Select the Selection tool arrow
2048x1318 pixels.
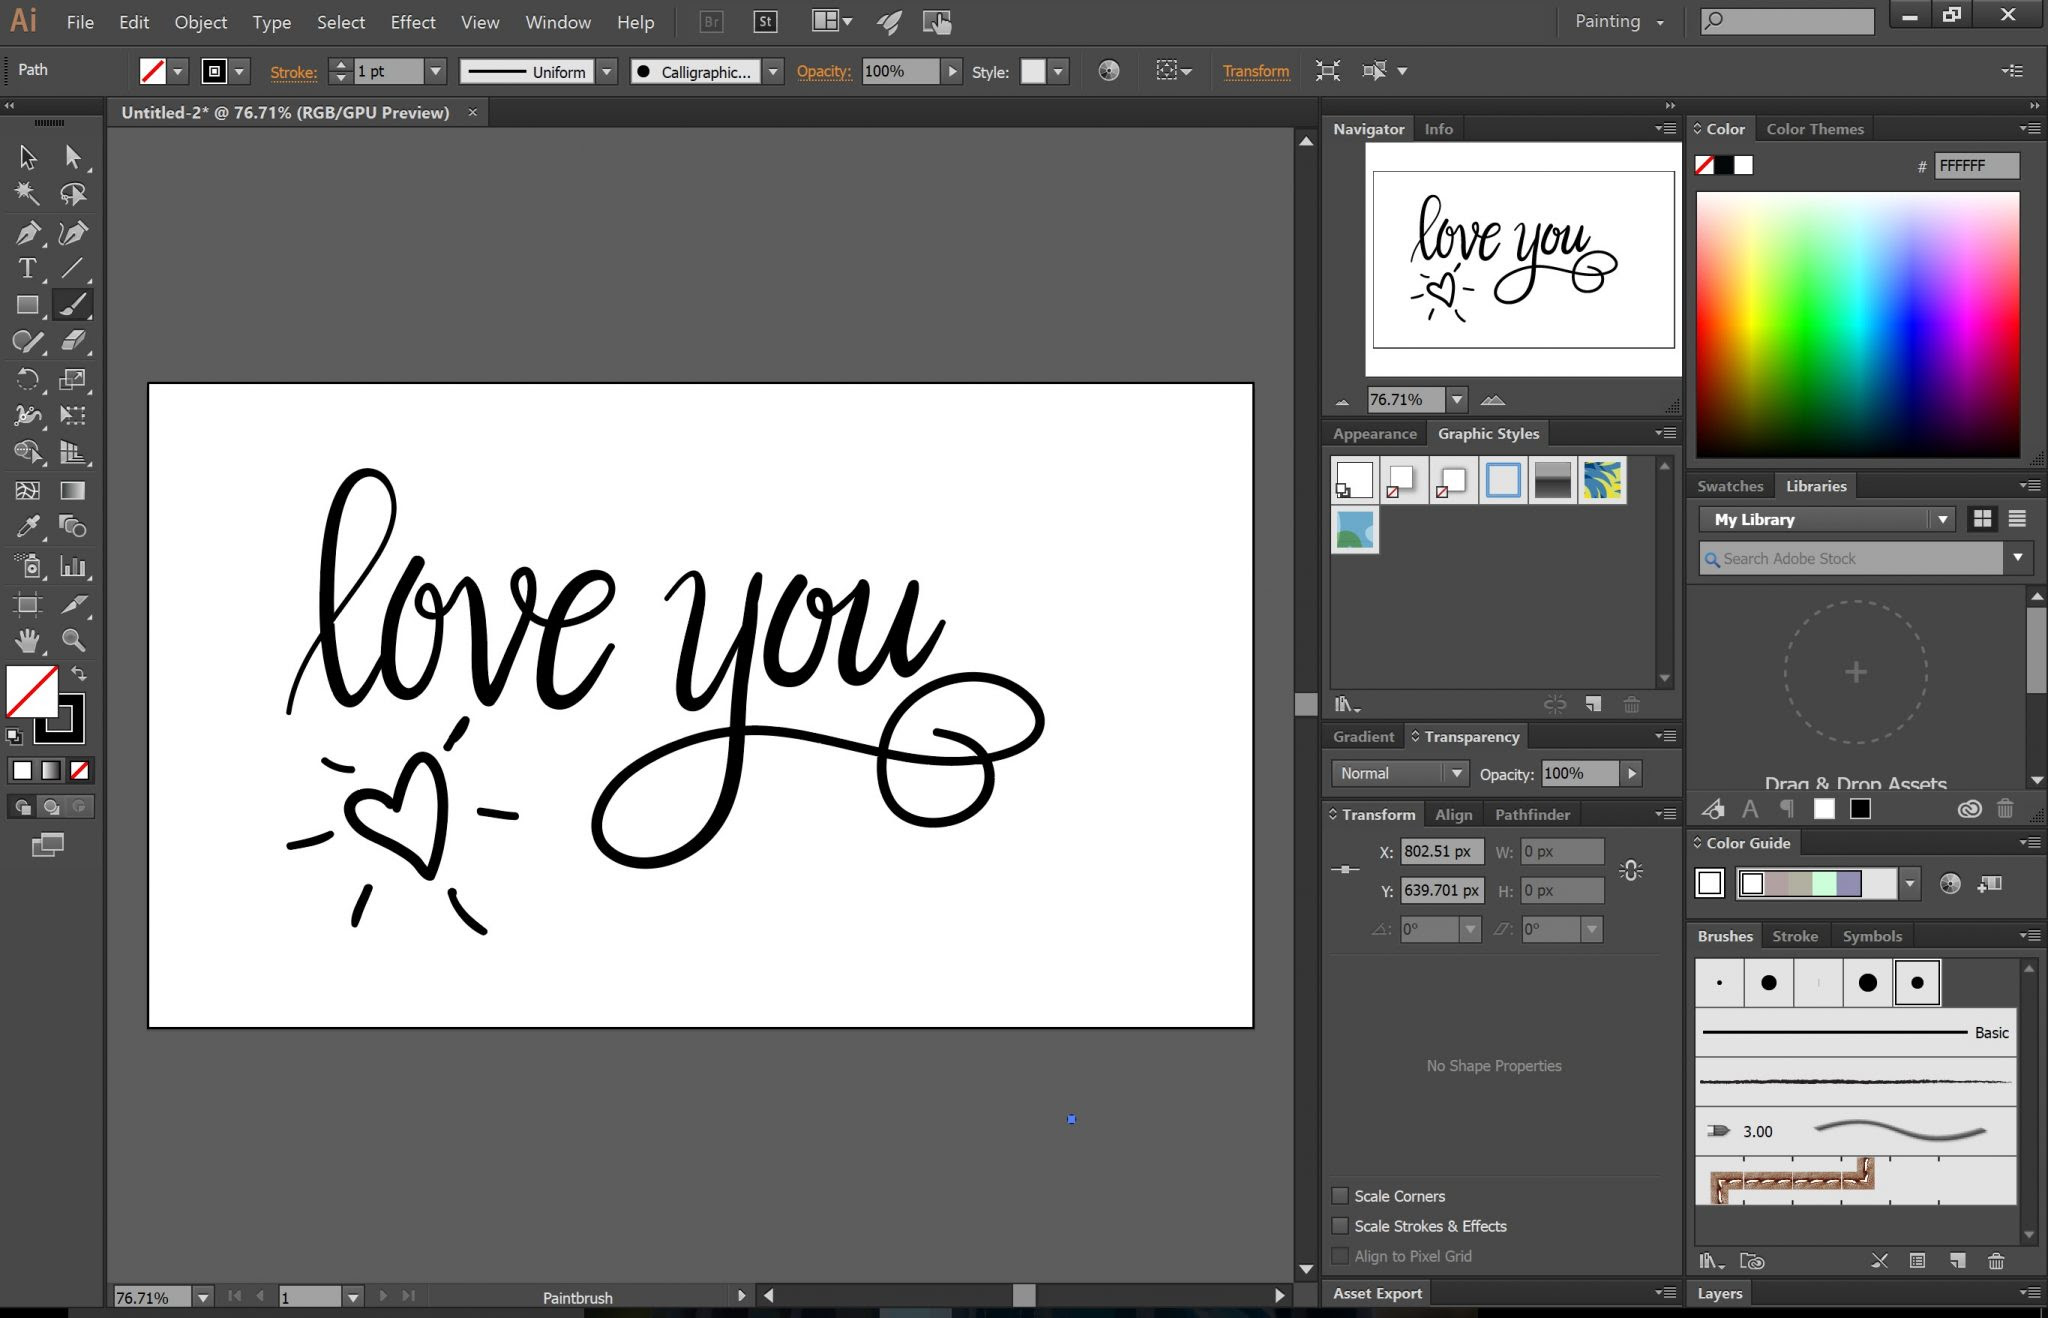(x=27, y=157)
